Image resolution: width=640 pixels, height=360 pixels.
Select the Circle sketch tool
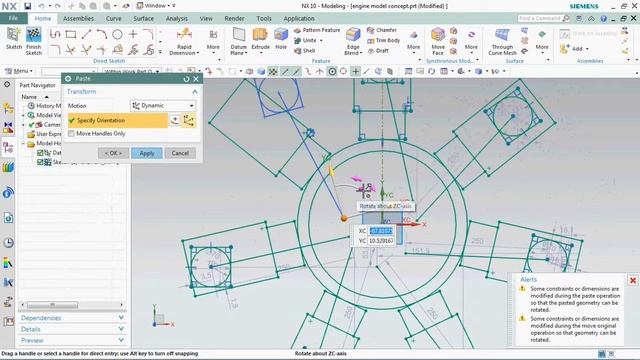(x=118, y=34)
